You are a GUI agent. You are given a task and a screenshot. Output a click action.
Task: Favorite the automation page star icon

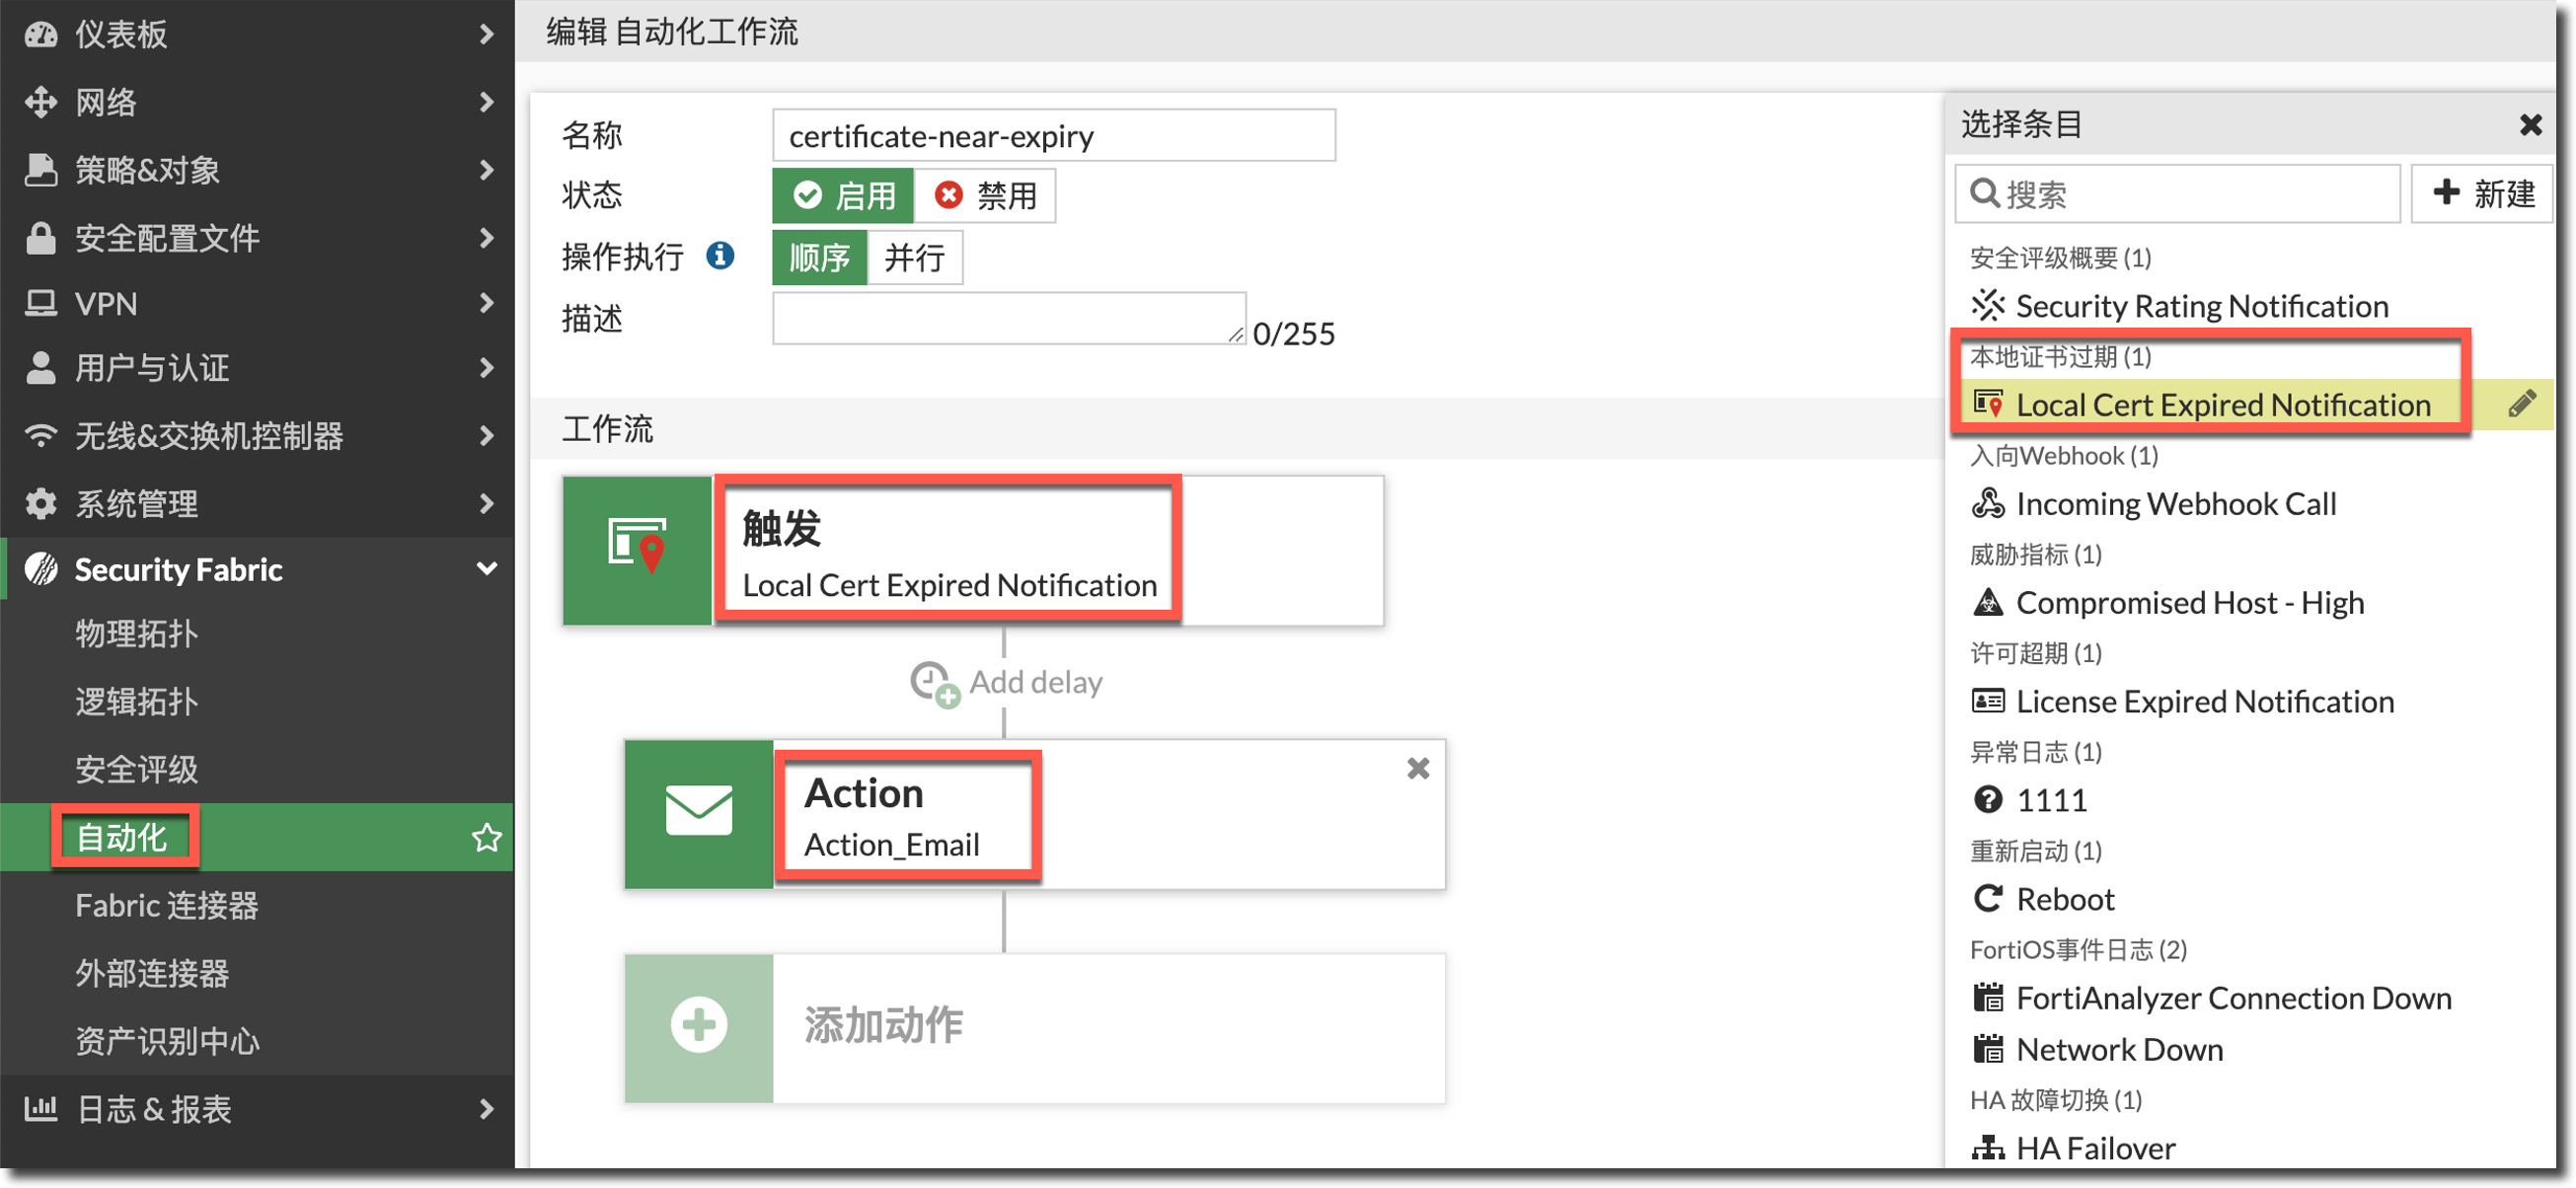pos(486,837)
